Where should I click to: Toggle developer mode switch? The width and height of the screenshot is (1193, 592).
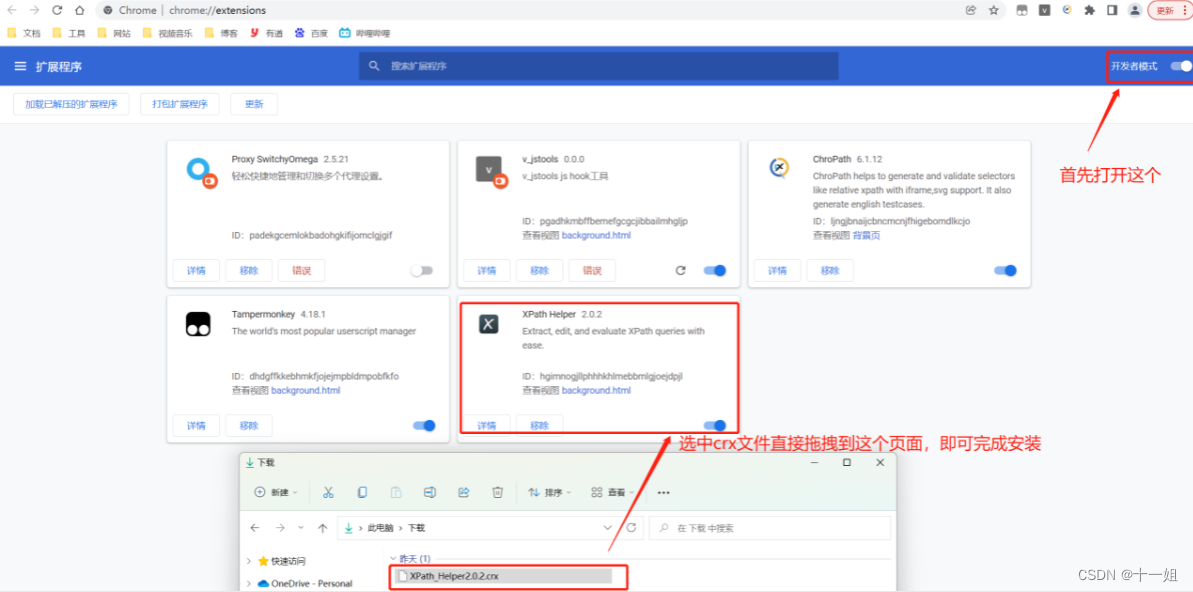coord(1181,66)
